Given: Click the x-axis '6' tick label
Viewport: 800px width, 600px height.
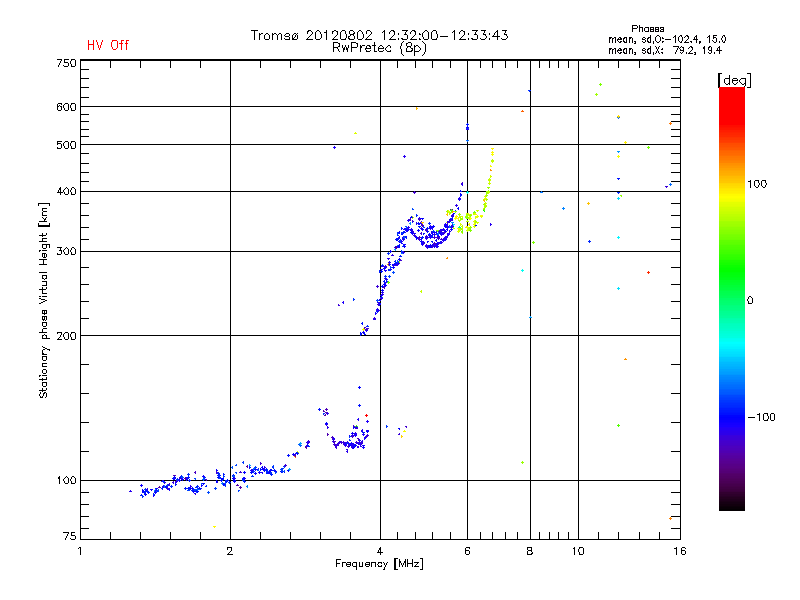Looking at the screenshot, I should pyautogui.click(x=467, y=551).
